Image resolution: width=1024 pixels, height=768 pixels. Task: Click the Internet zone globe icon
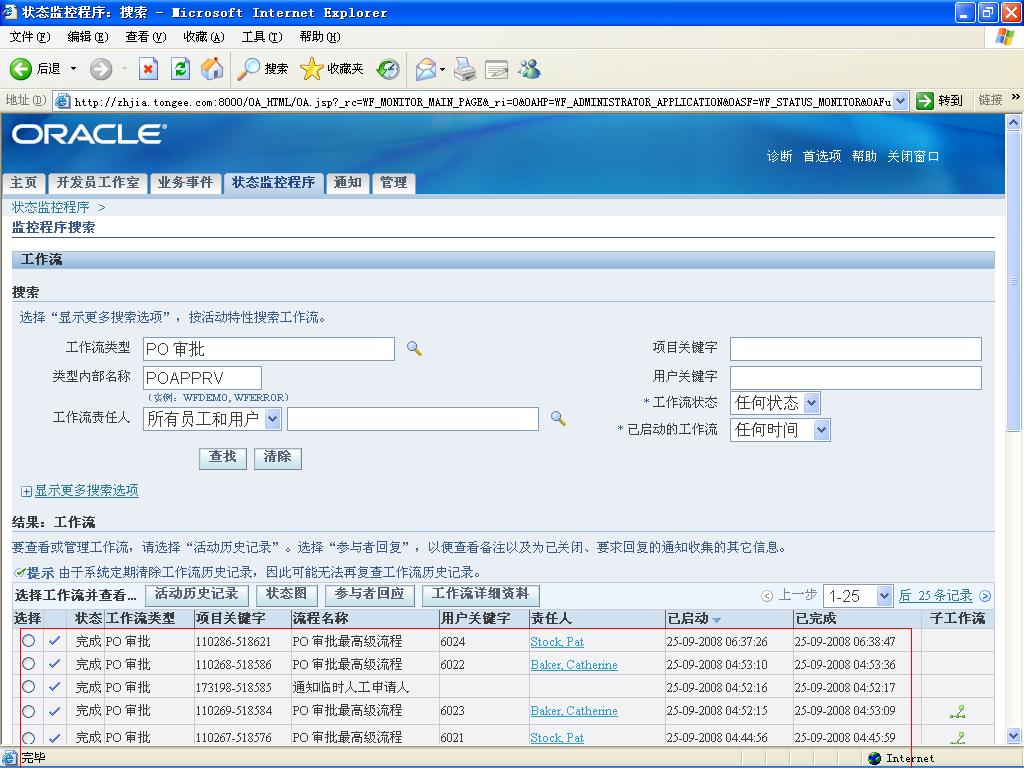875,758
